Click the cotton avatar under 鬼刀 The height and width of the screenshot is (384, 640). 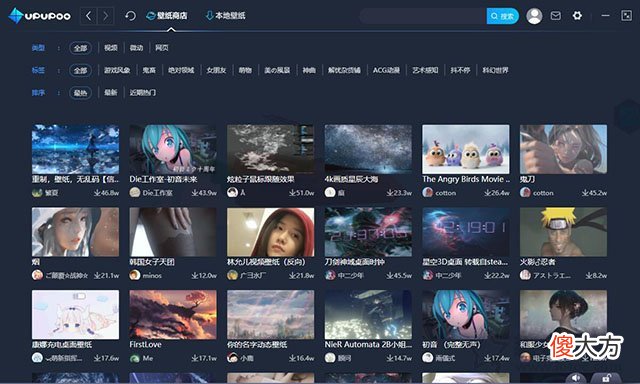525,193
